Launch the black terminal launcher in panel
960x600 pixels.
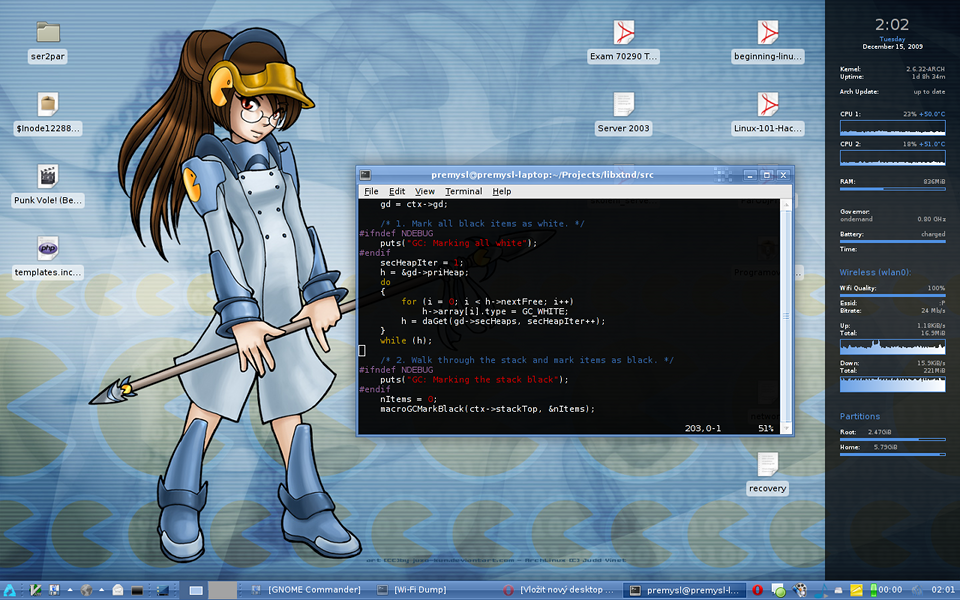[x=137, y=590]
